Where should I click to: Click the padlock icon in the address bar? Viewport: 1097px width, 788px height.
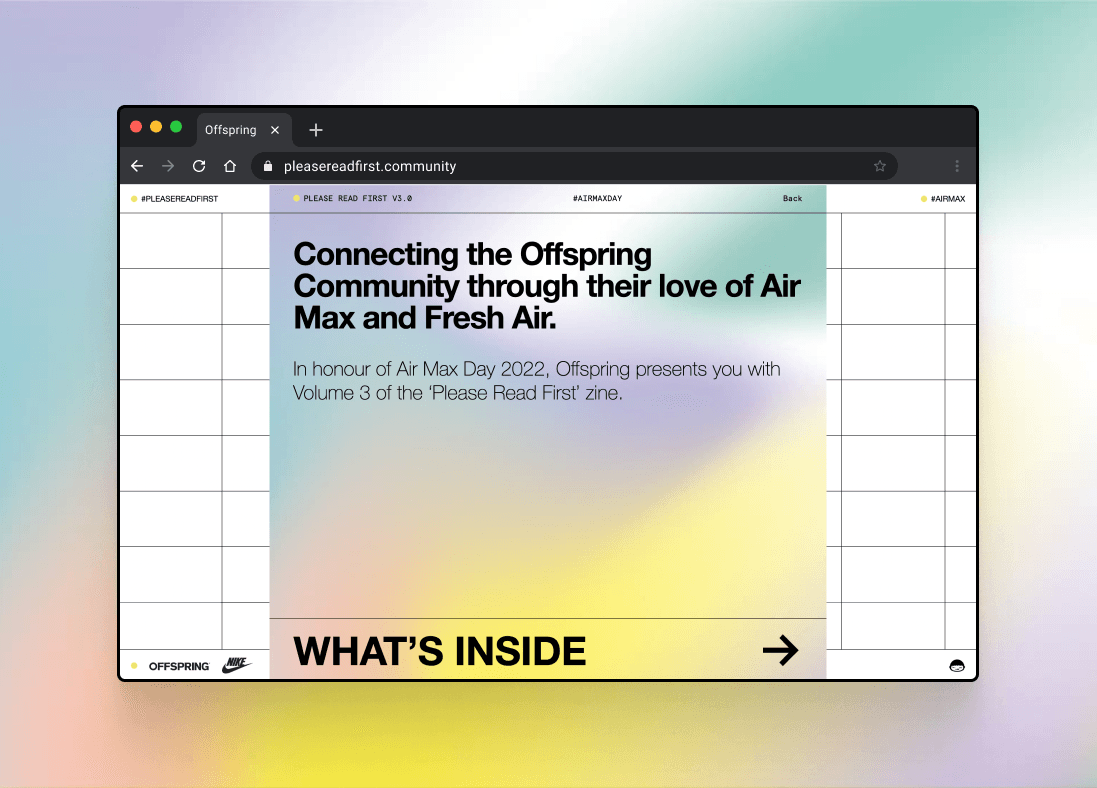266,166
